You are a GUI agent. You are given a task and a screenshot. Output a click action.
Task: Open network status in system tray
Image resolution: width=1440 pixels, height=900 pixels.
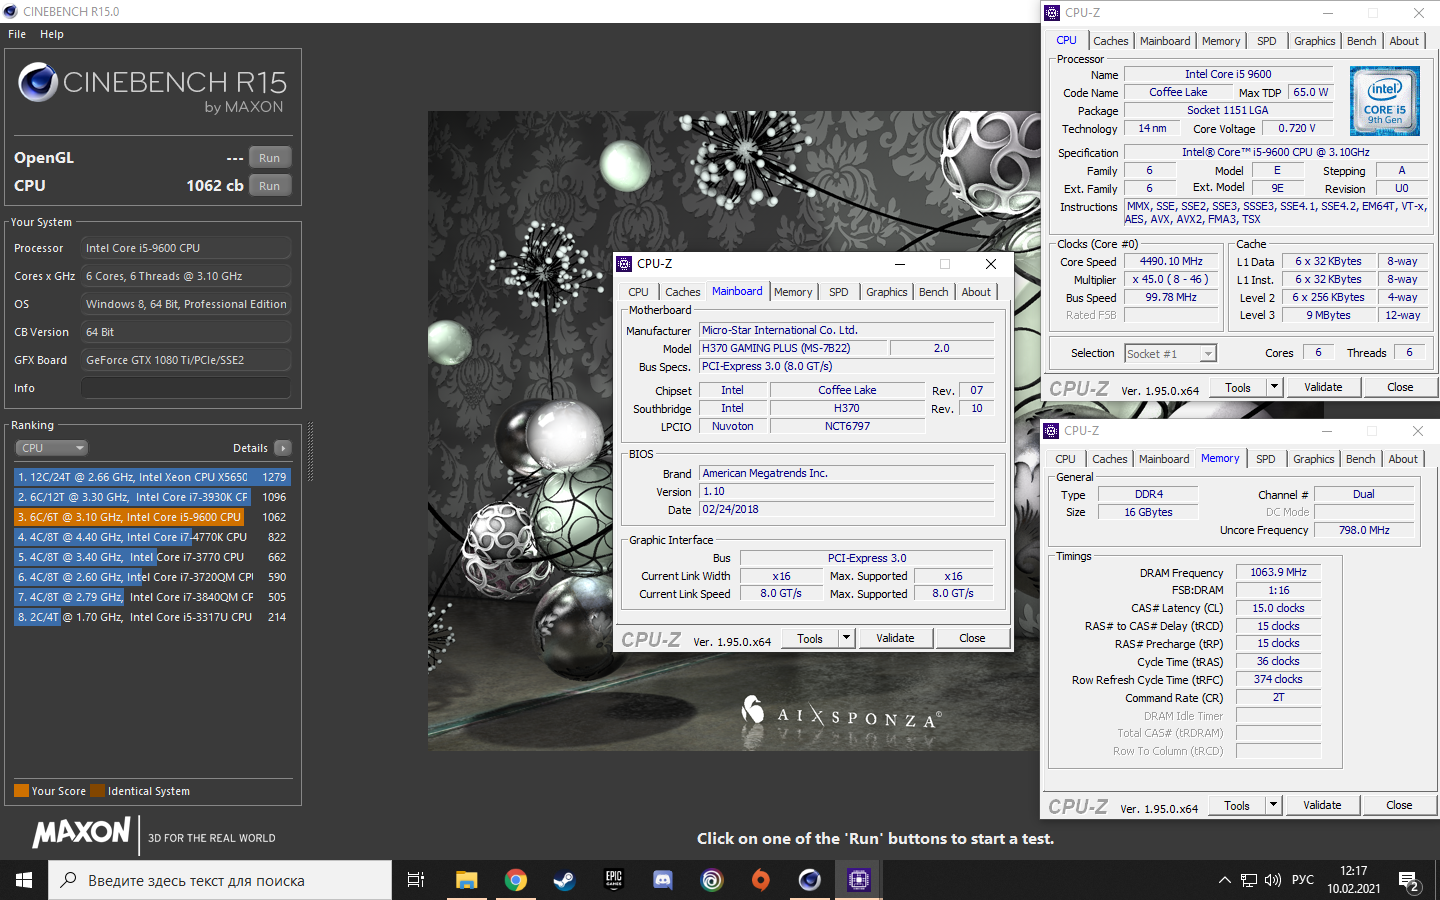pyautogui.click(x=1249, y=880)
